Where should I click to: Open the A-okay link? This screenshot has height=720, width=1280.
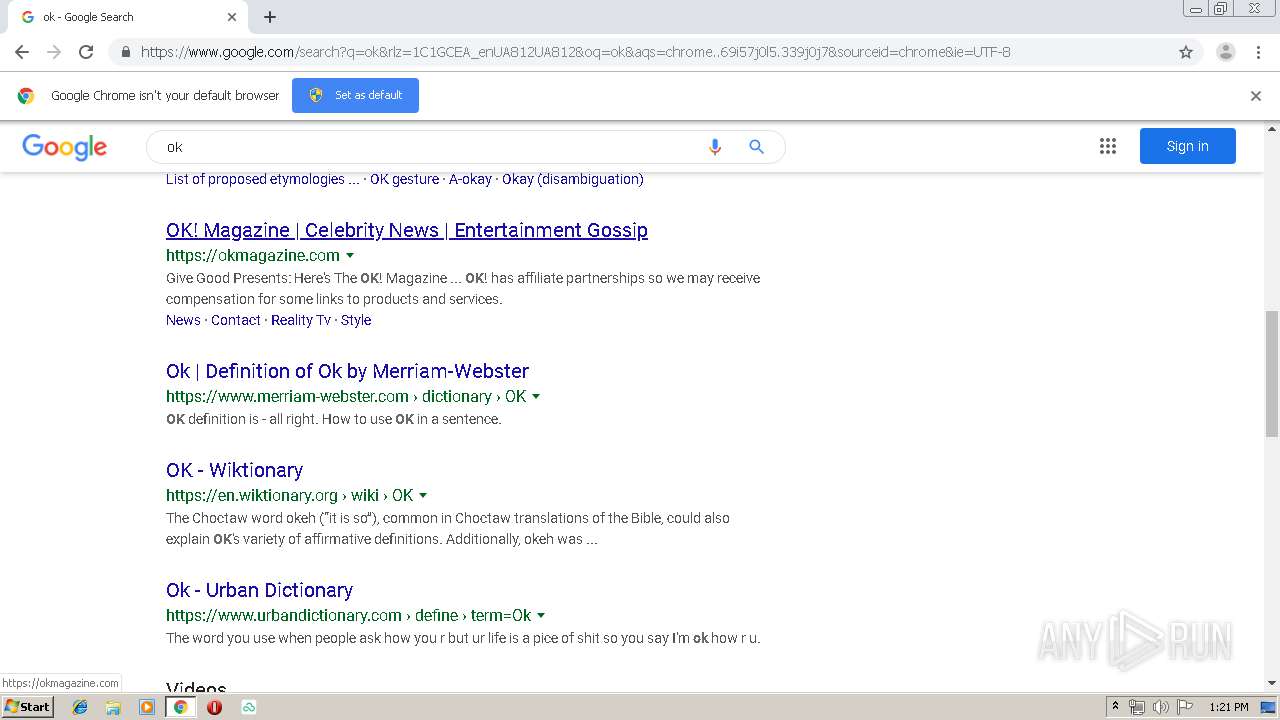click(x=470, y=179)
